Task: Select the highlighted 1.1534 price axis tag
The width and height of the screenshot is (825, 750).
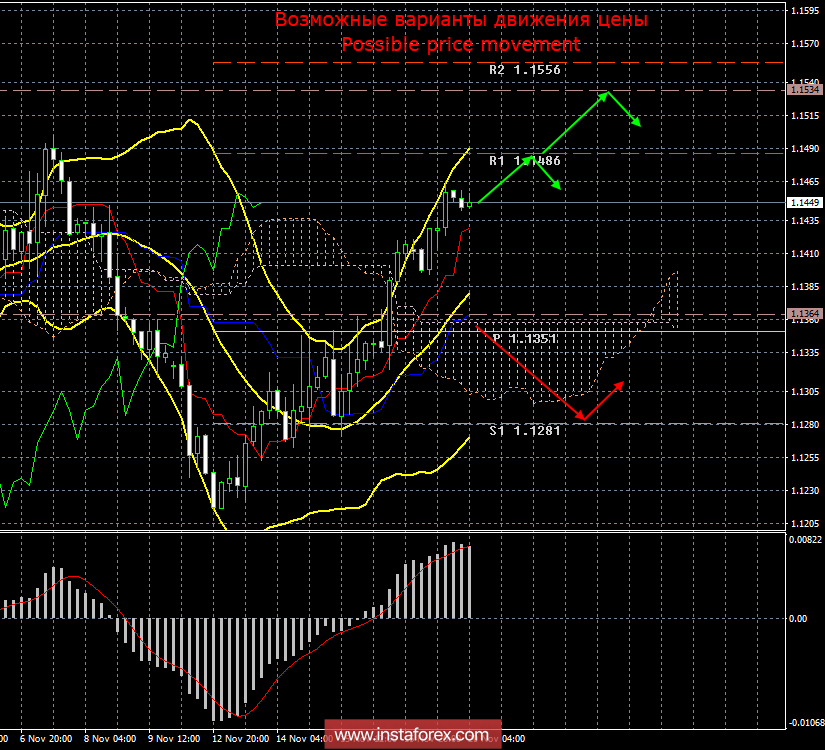Action: (x=804, y=90)
